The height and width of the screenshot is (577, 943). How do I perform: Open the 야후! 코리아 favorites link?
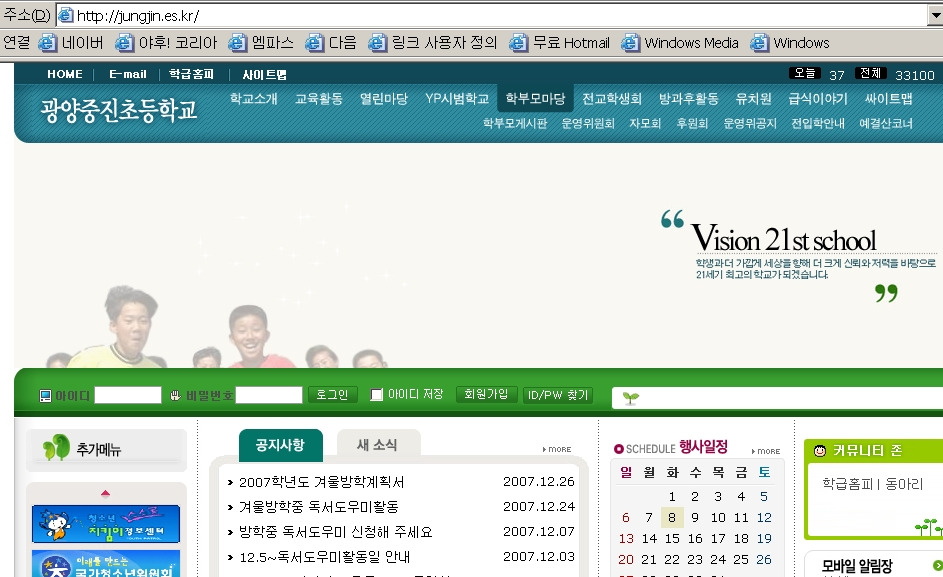[x=166, y=43]
